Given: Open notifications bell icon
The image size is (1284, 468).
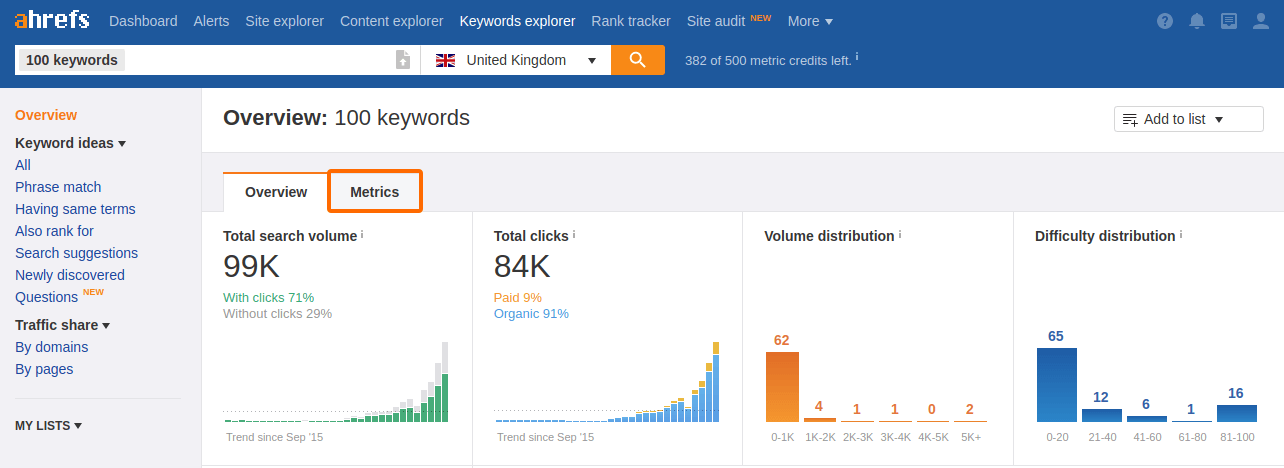Looking at the screenshot, I should (1197, 21).
